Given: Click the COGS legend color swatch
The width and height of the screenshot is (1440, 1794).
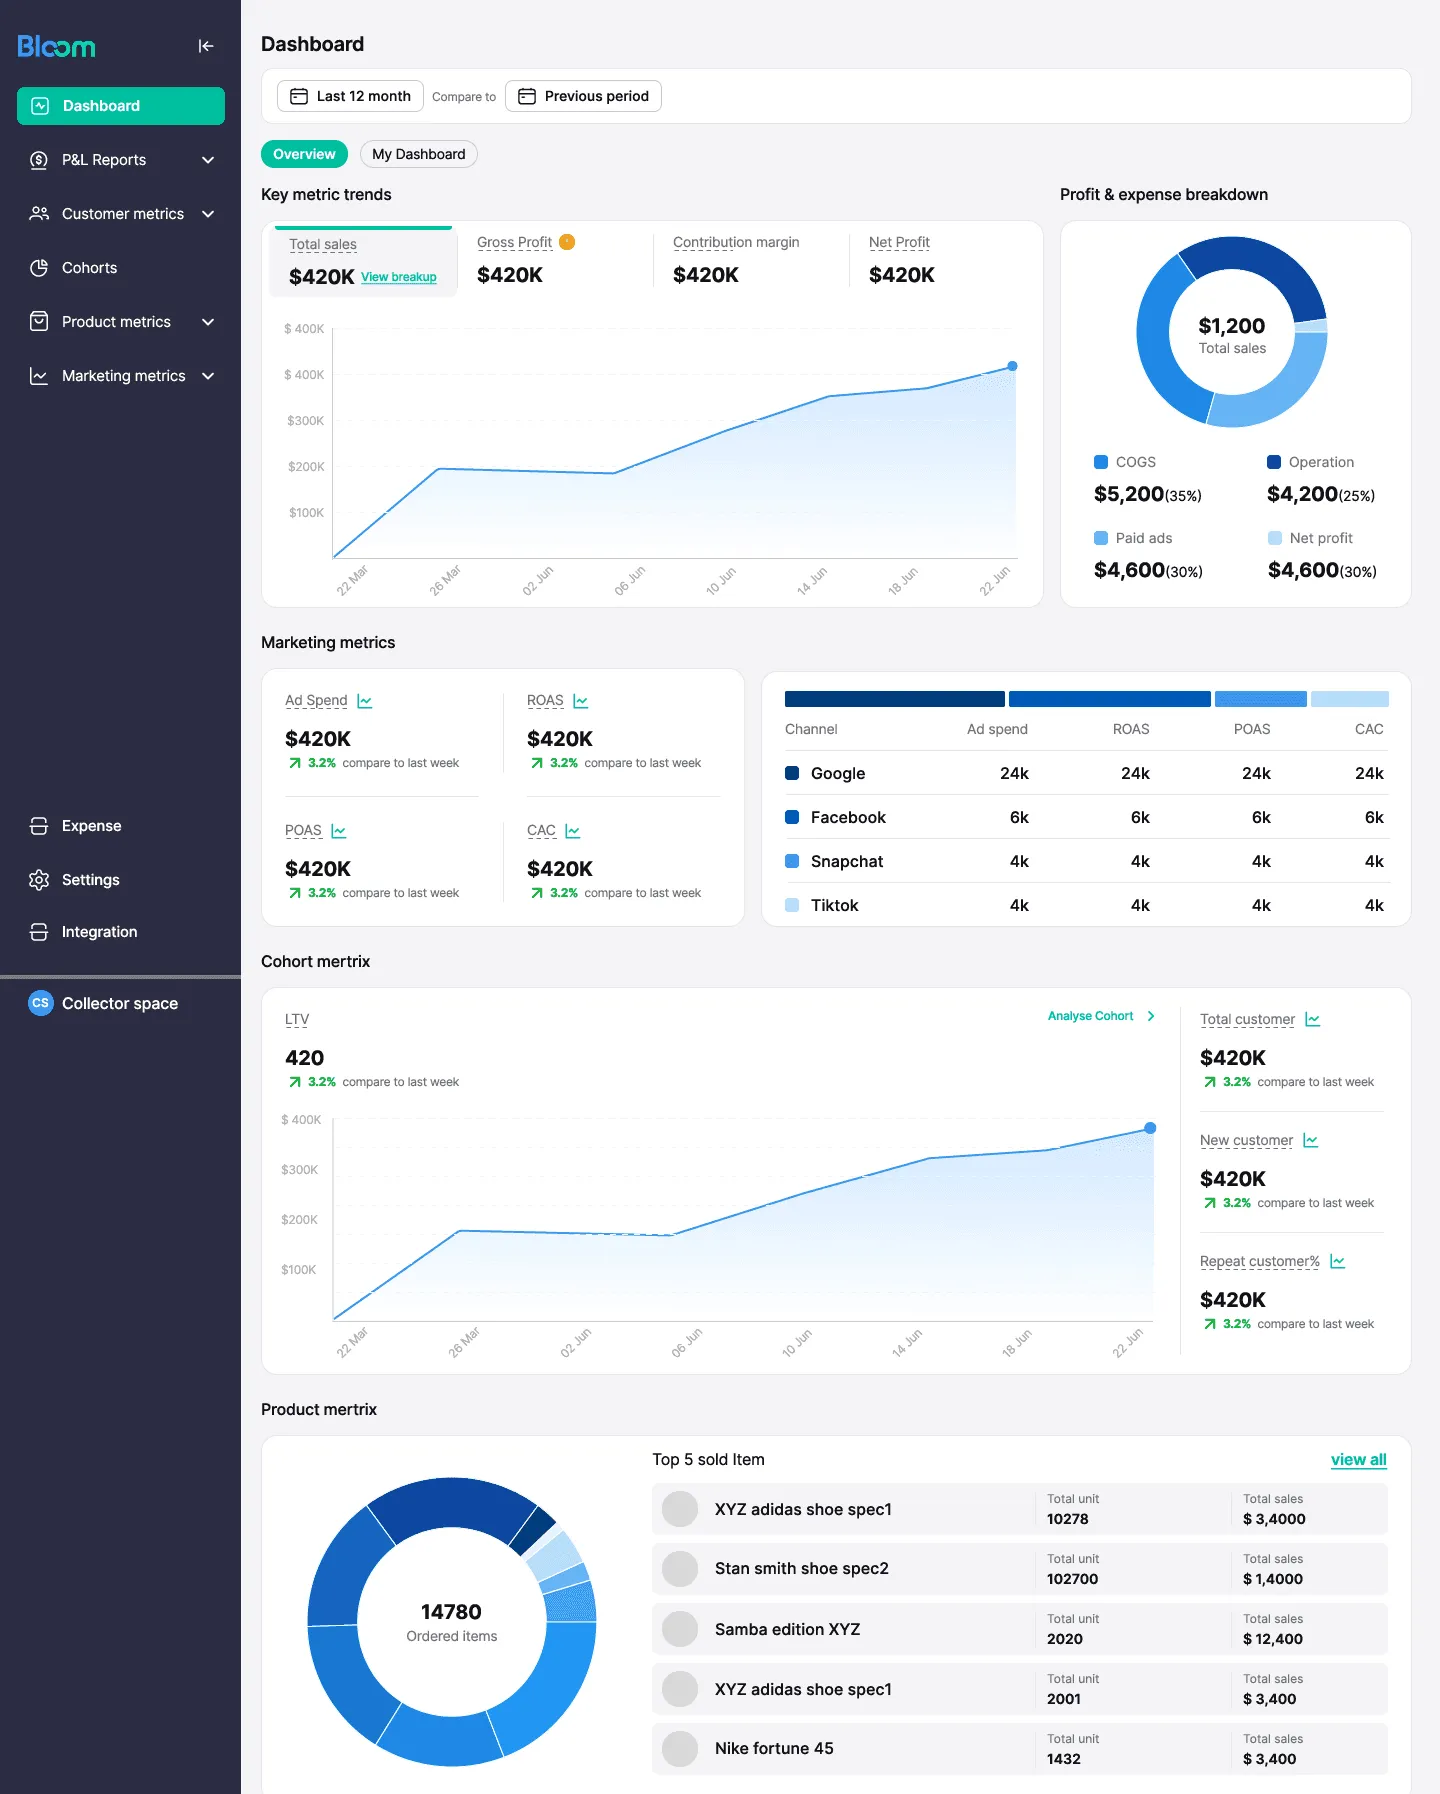Looking at the screenshot, I should pyautogui.click(x=1101, y=462).
